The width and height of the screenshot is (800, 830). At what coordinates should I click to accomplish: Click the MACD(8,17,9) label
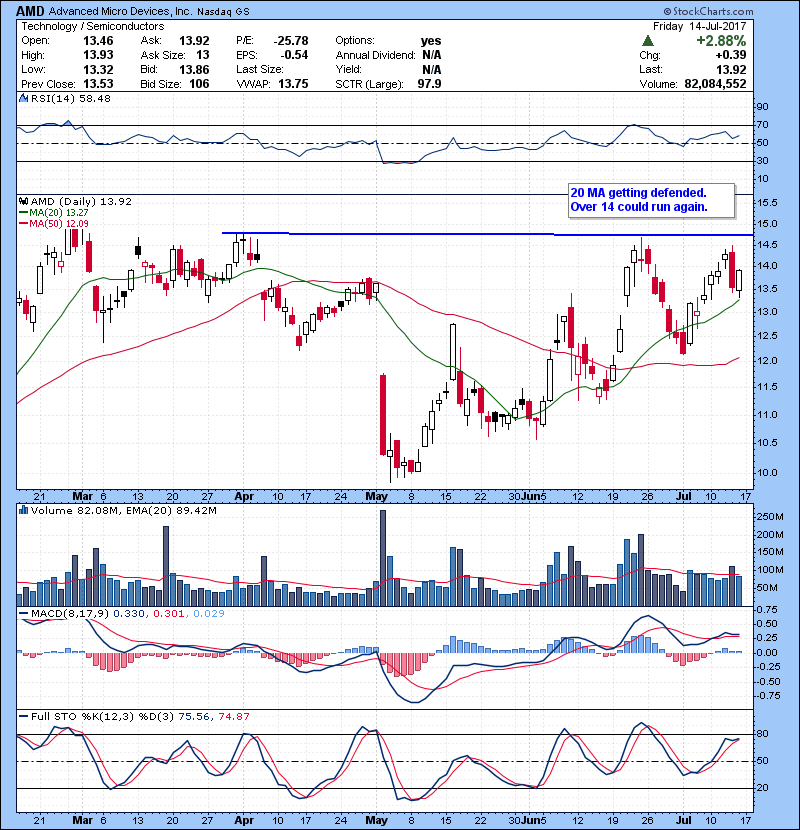(70, 614)
